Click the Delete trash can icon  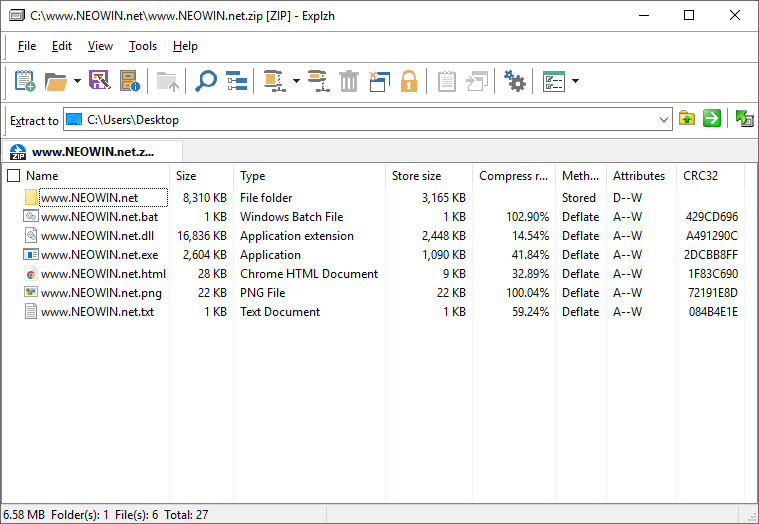[349, 81]
